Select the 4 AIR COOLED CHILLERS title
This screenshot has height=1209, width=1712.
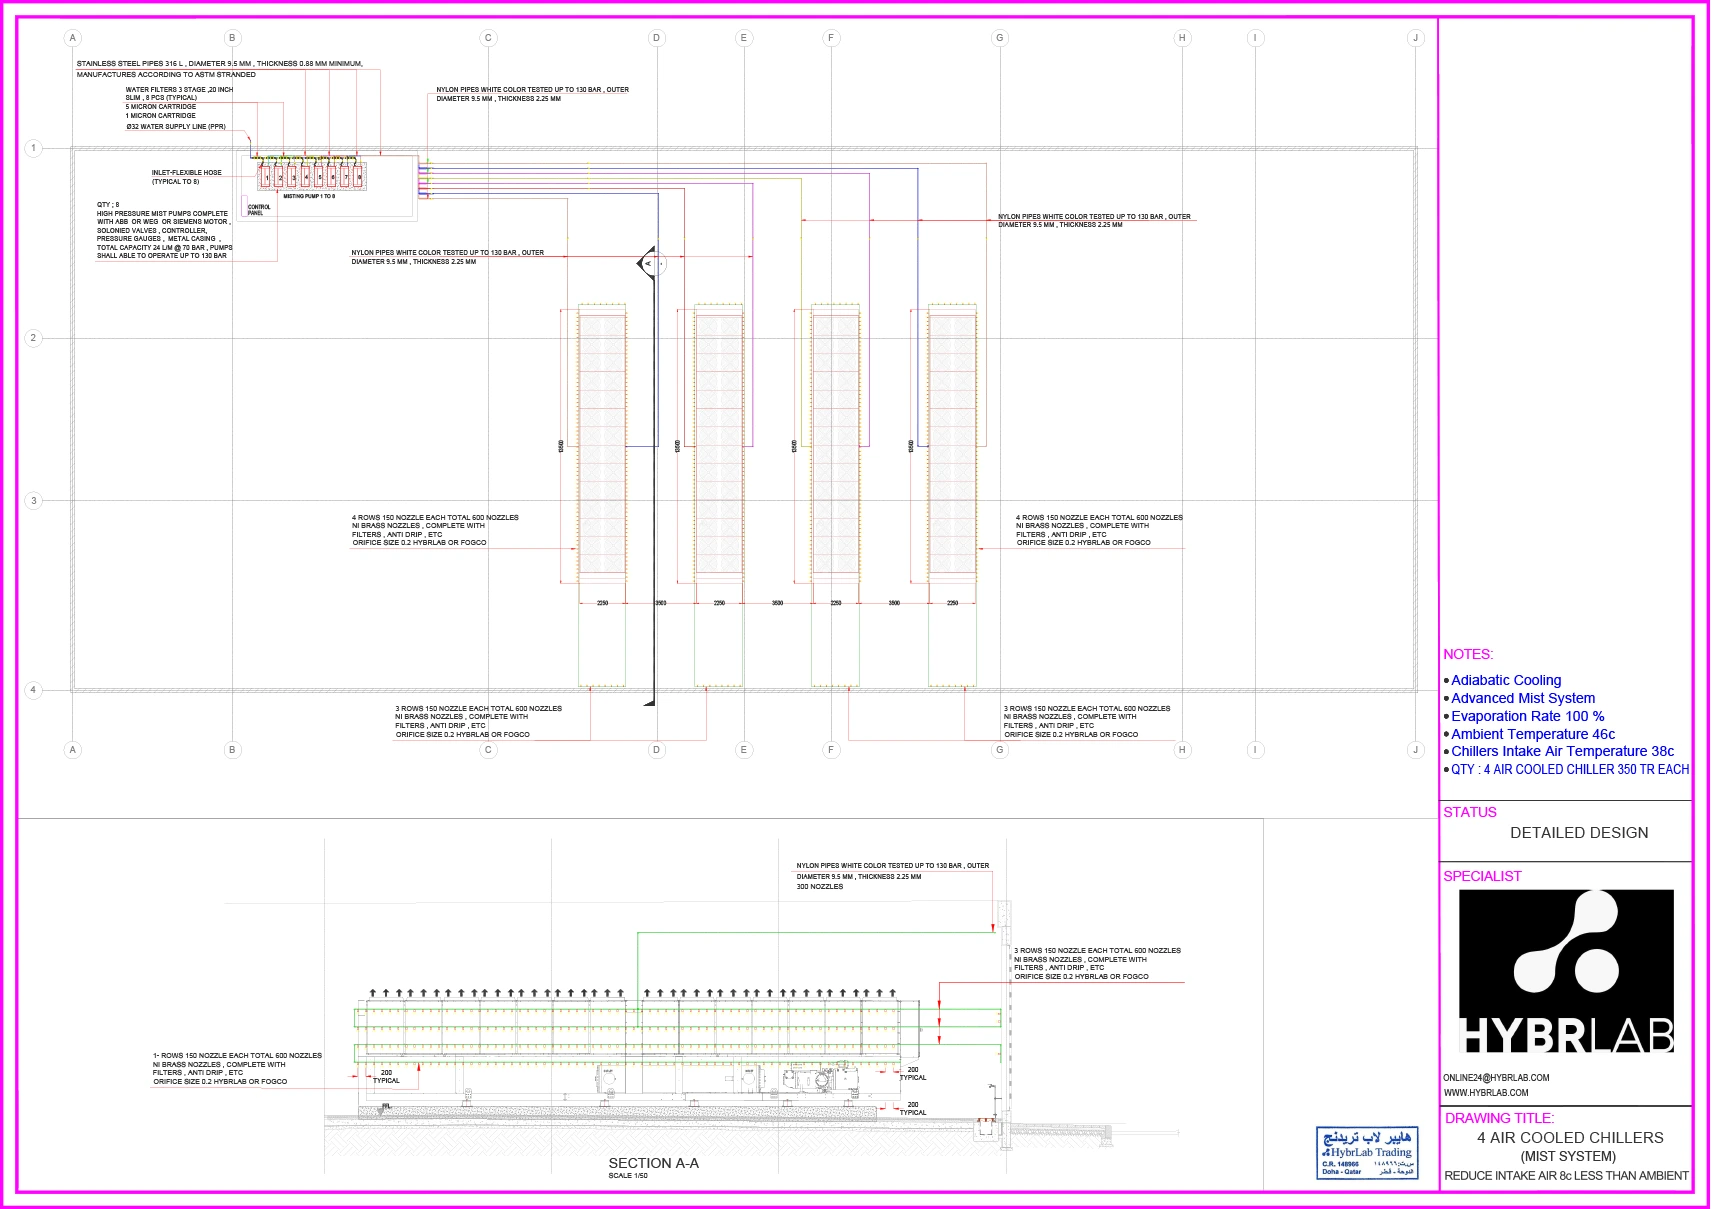tap(1570, 1138)
